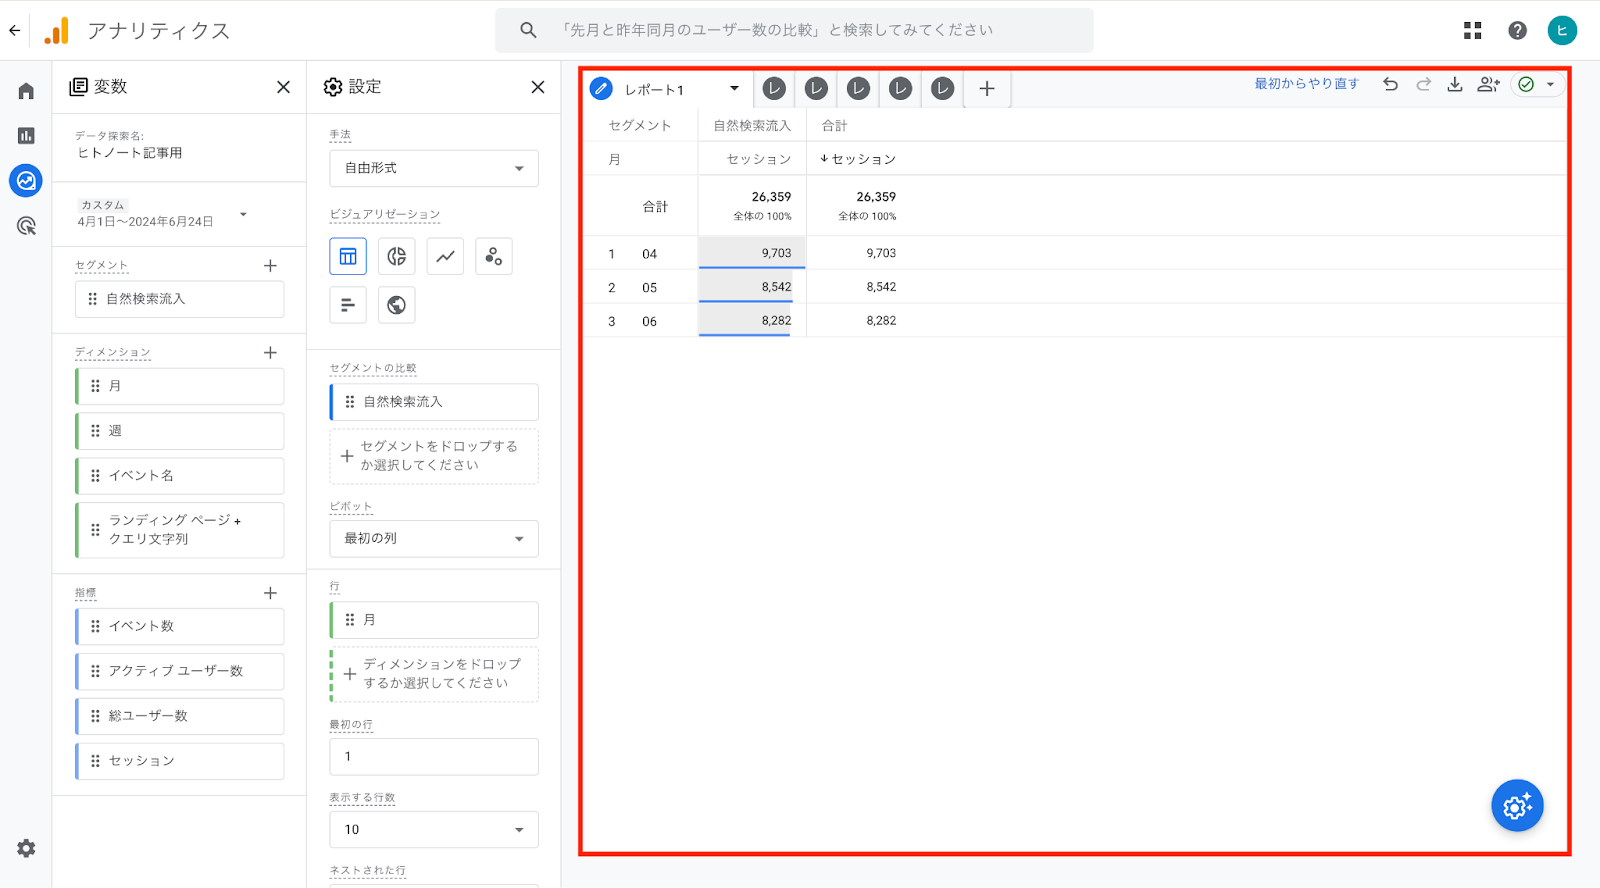The height and width of the screenshot is (888, 1600).
Task: Open Admin gear at sidebar bottom
Action: (x=26, y=848)
